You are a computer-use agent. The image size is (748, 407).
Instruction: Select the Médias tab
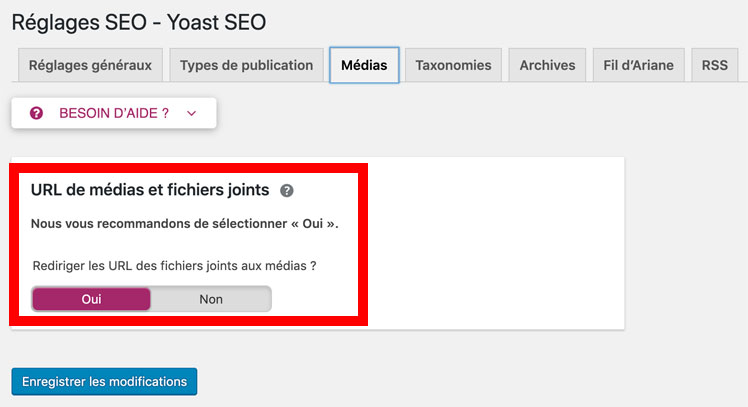[364, 65]
